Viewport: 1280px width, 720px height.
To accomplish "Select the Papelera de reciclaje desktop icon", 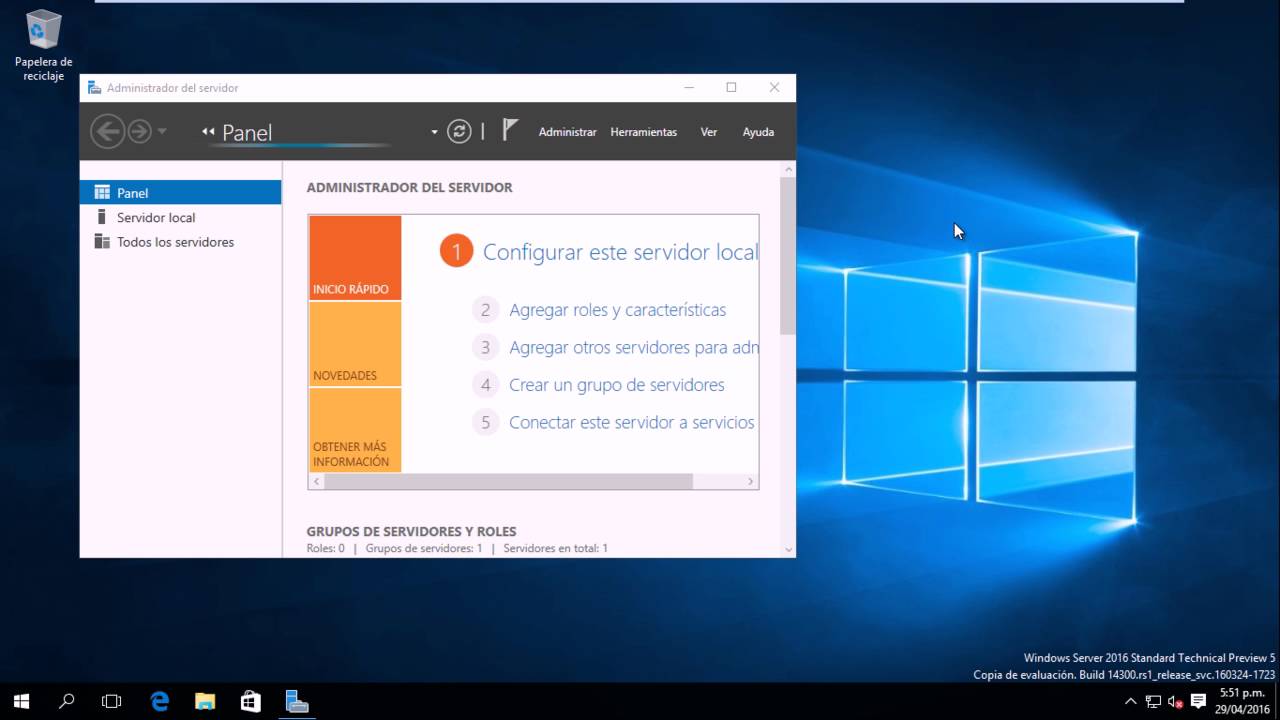I will tap(43, 46).
